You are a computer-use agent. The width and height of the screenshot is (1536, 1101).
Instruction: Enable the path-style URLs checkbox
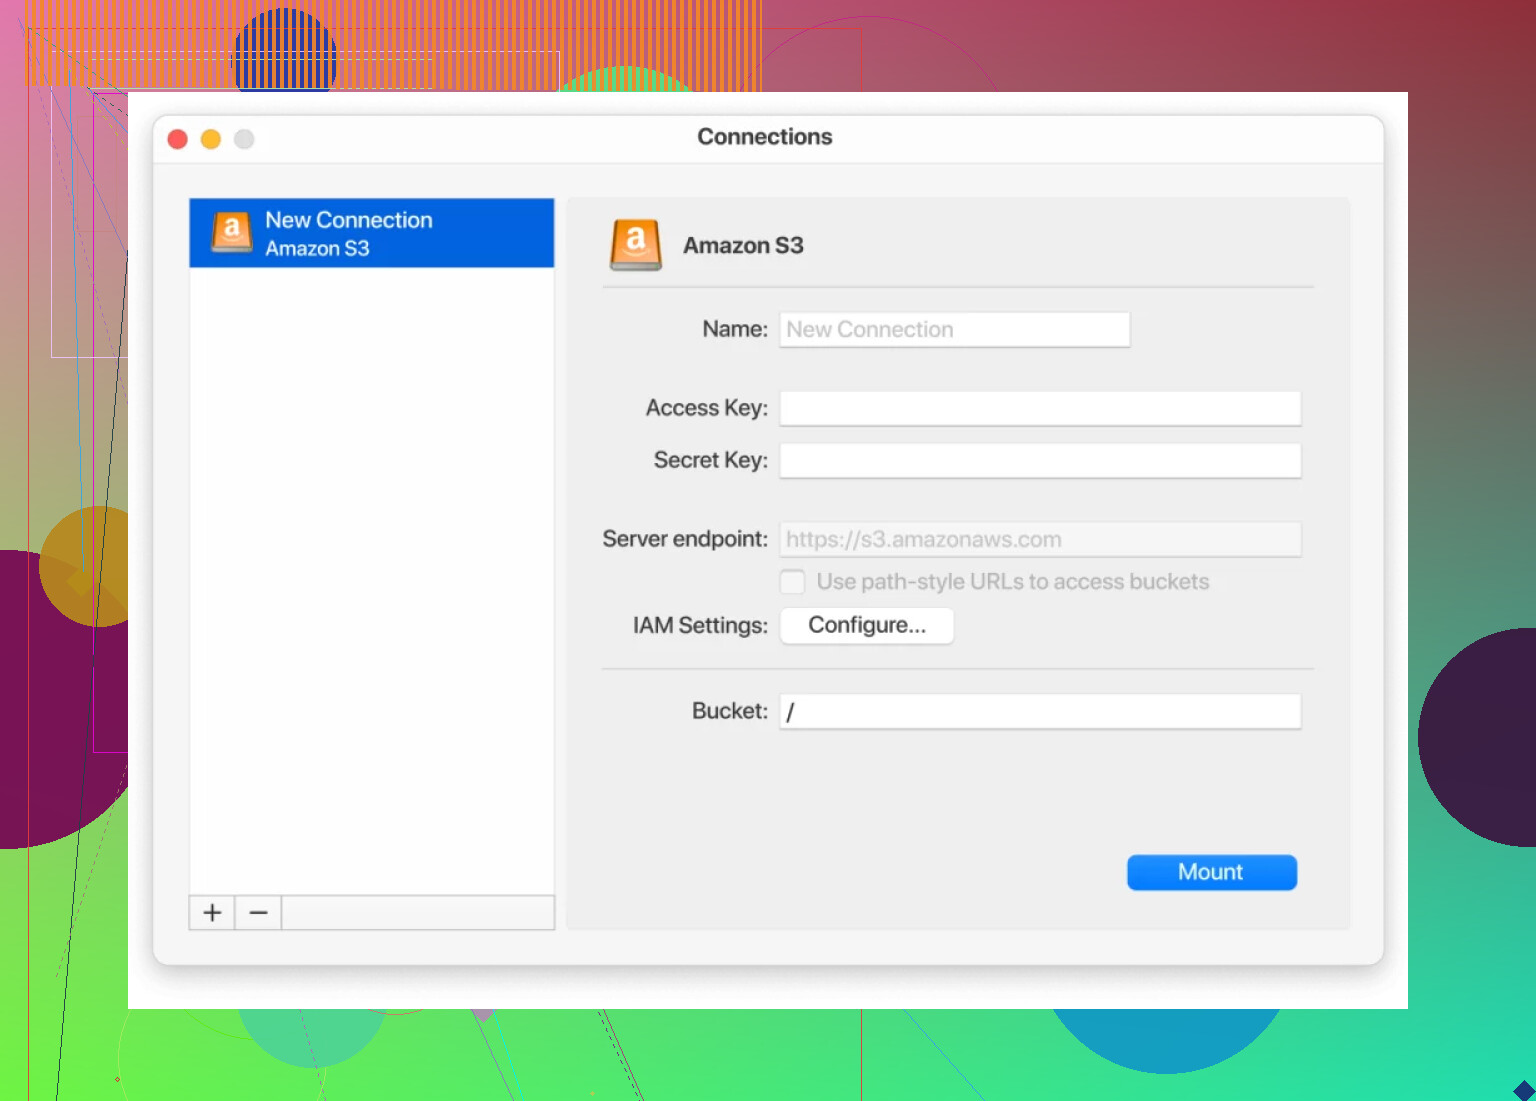coord(792,582)
